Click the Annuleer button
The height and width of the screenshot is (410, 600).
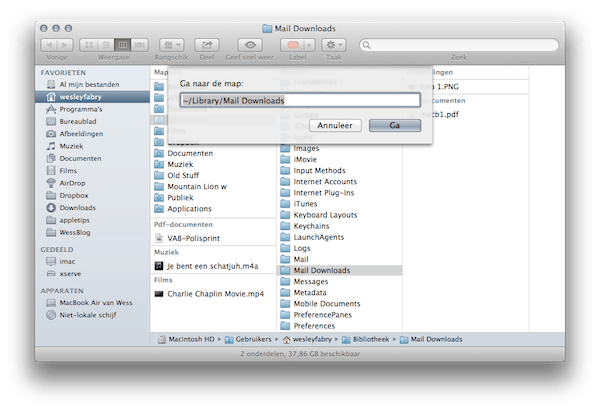[x=335, y=125]
